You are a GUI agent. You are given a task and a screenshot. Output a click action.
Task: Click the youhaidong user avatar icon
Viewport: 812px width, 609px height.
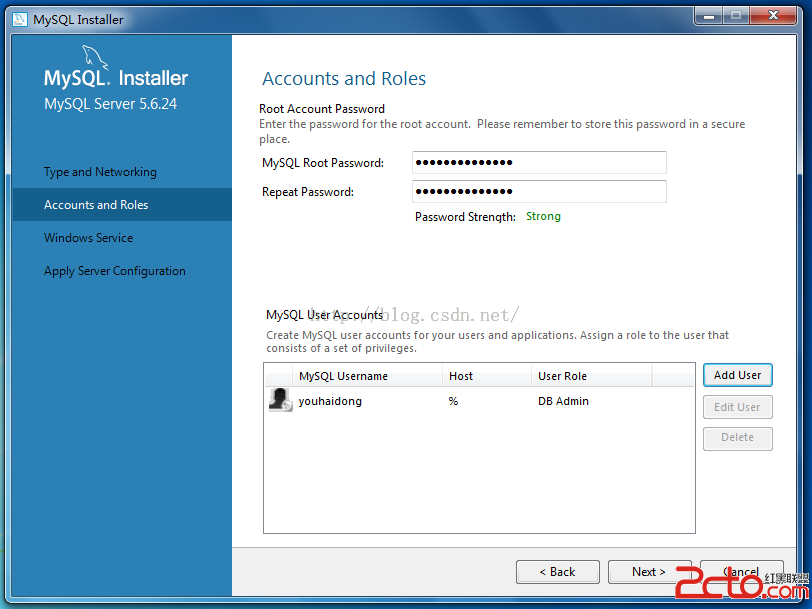click(281, 400)
